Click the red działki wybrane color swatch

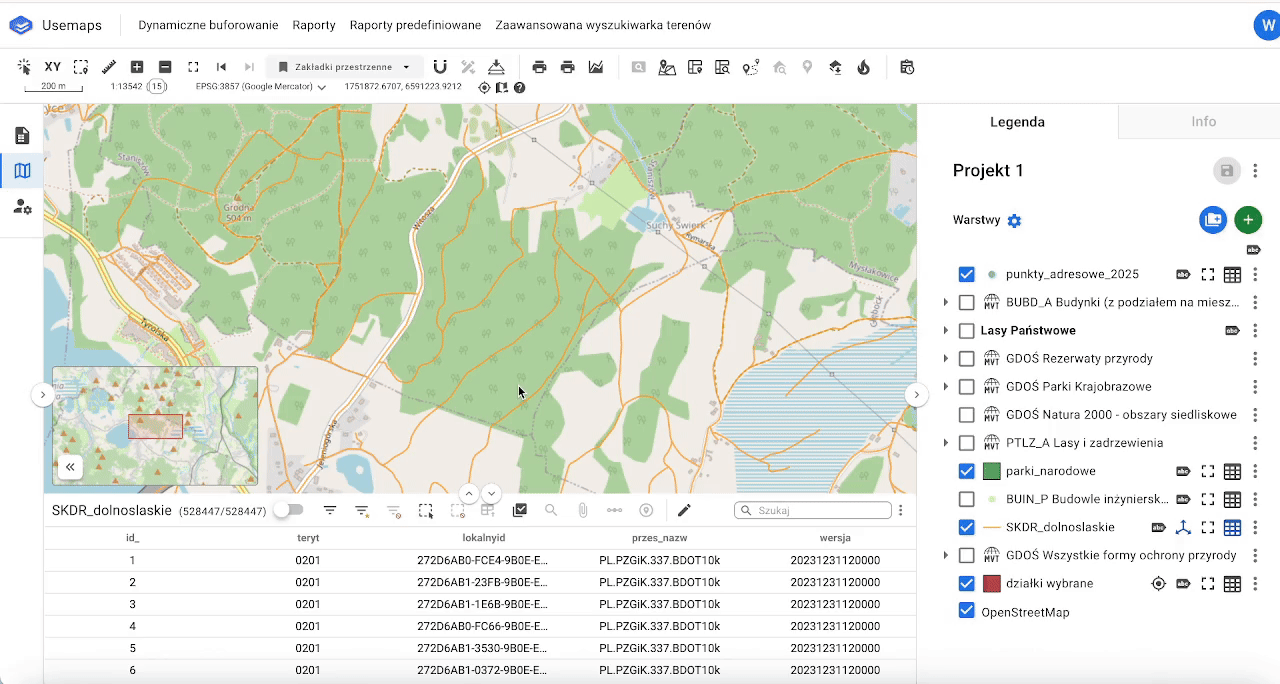[x=992, y=583]
